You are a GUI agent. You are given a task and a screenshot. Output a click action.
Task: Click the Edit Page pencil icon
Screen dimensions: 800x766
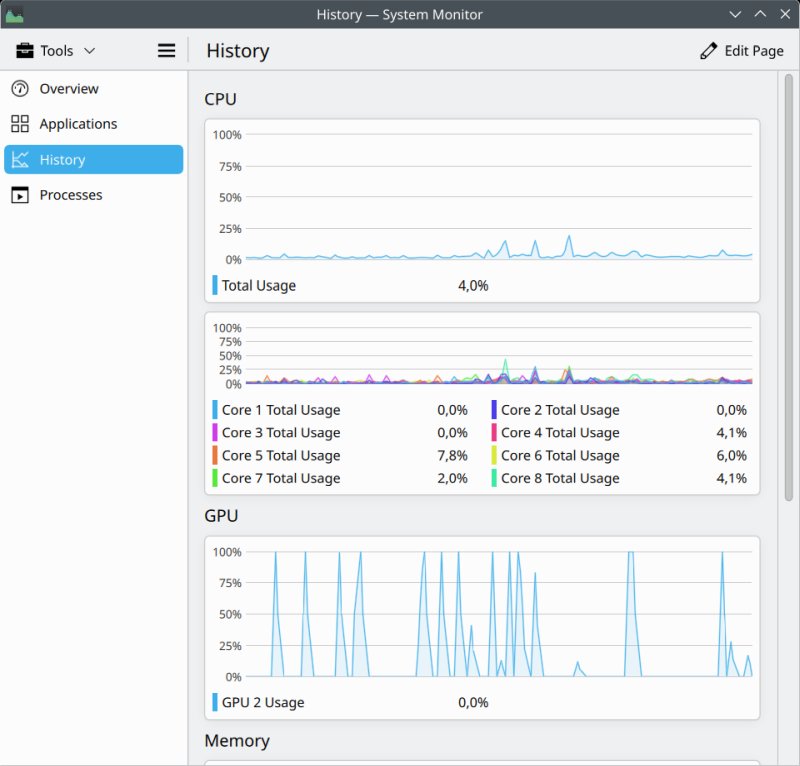click(x=710, y=50)
